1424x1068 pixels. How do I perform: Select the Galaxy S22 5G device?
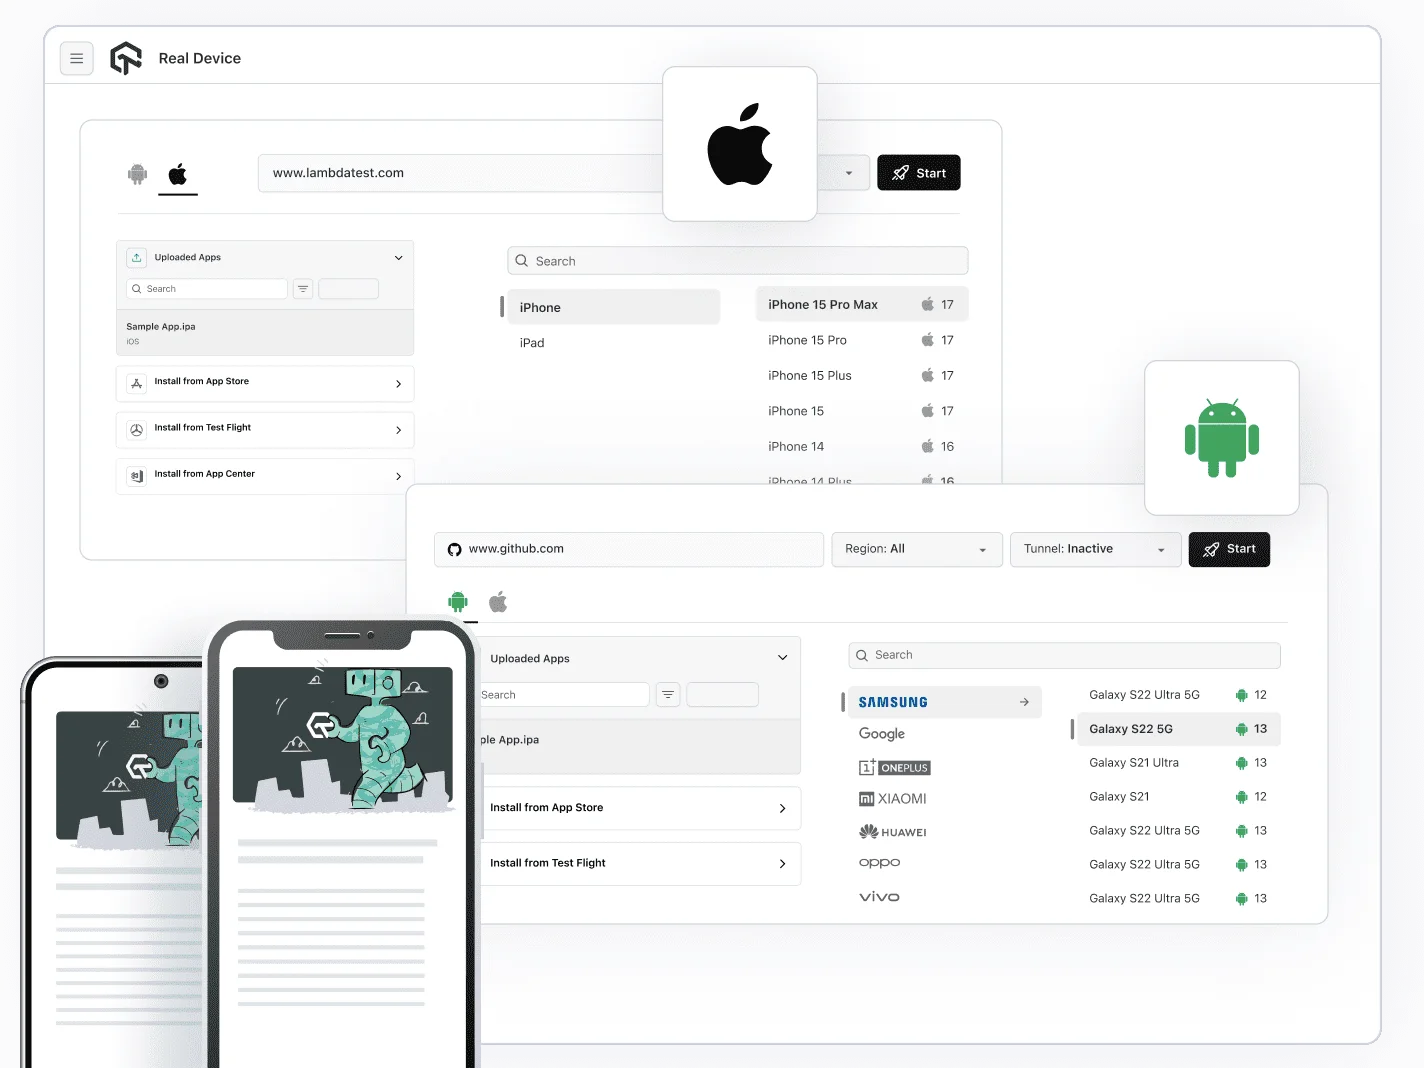tap(1131, 728)
